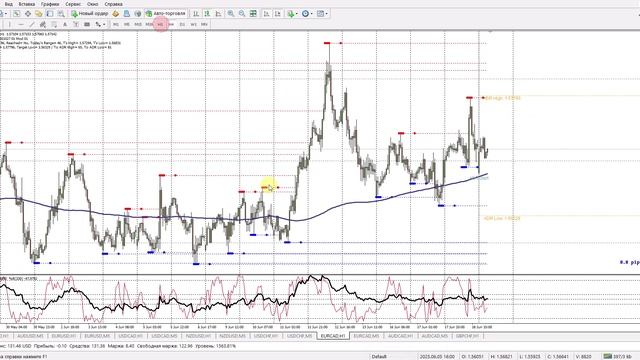640x360 pixels.
Task: Click the MetaEditor diamond icon
Action: coord(116,13)
